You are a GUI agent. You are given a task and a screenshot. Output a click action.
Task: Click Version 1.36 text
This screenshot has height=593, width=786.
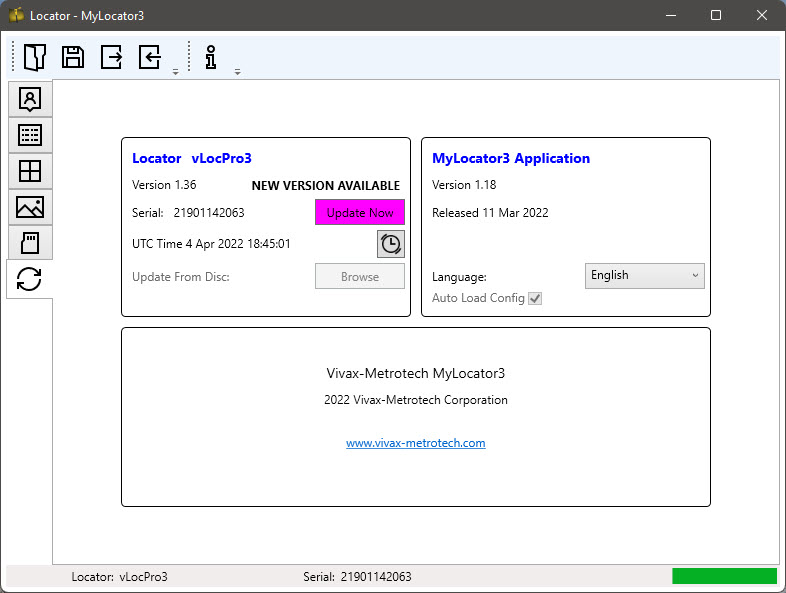164,185
